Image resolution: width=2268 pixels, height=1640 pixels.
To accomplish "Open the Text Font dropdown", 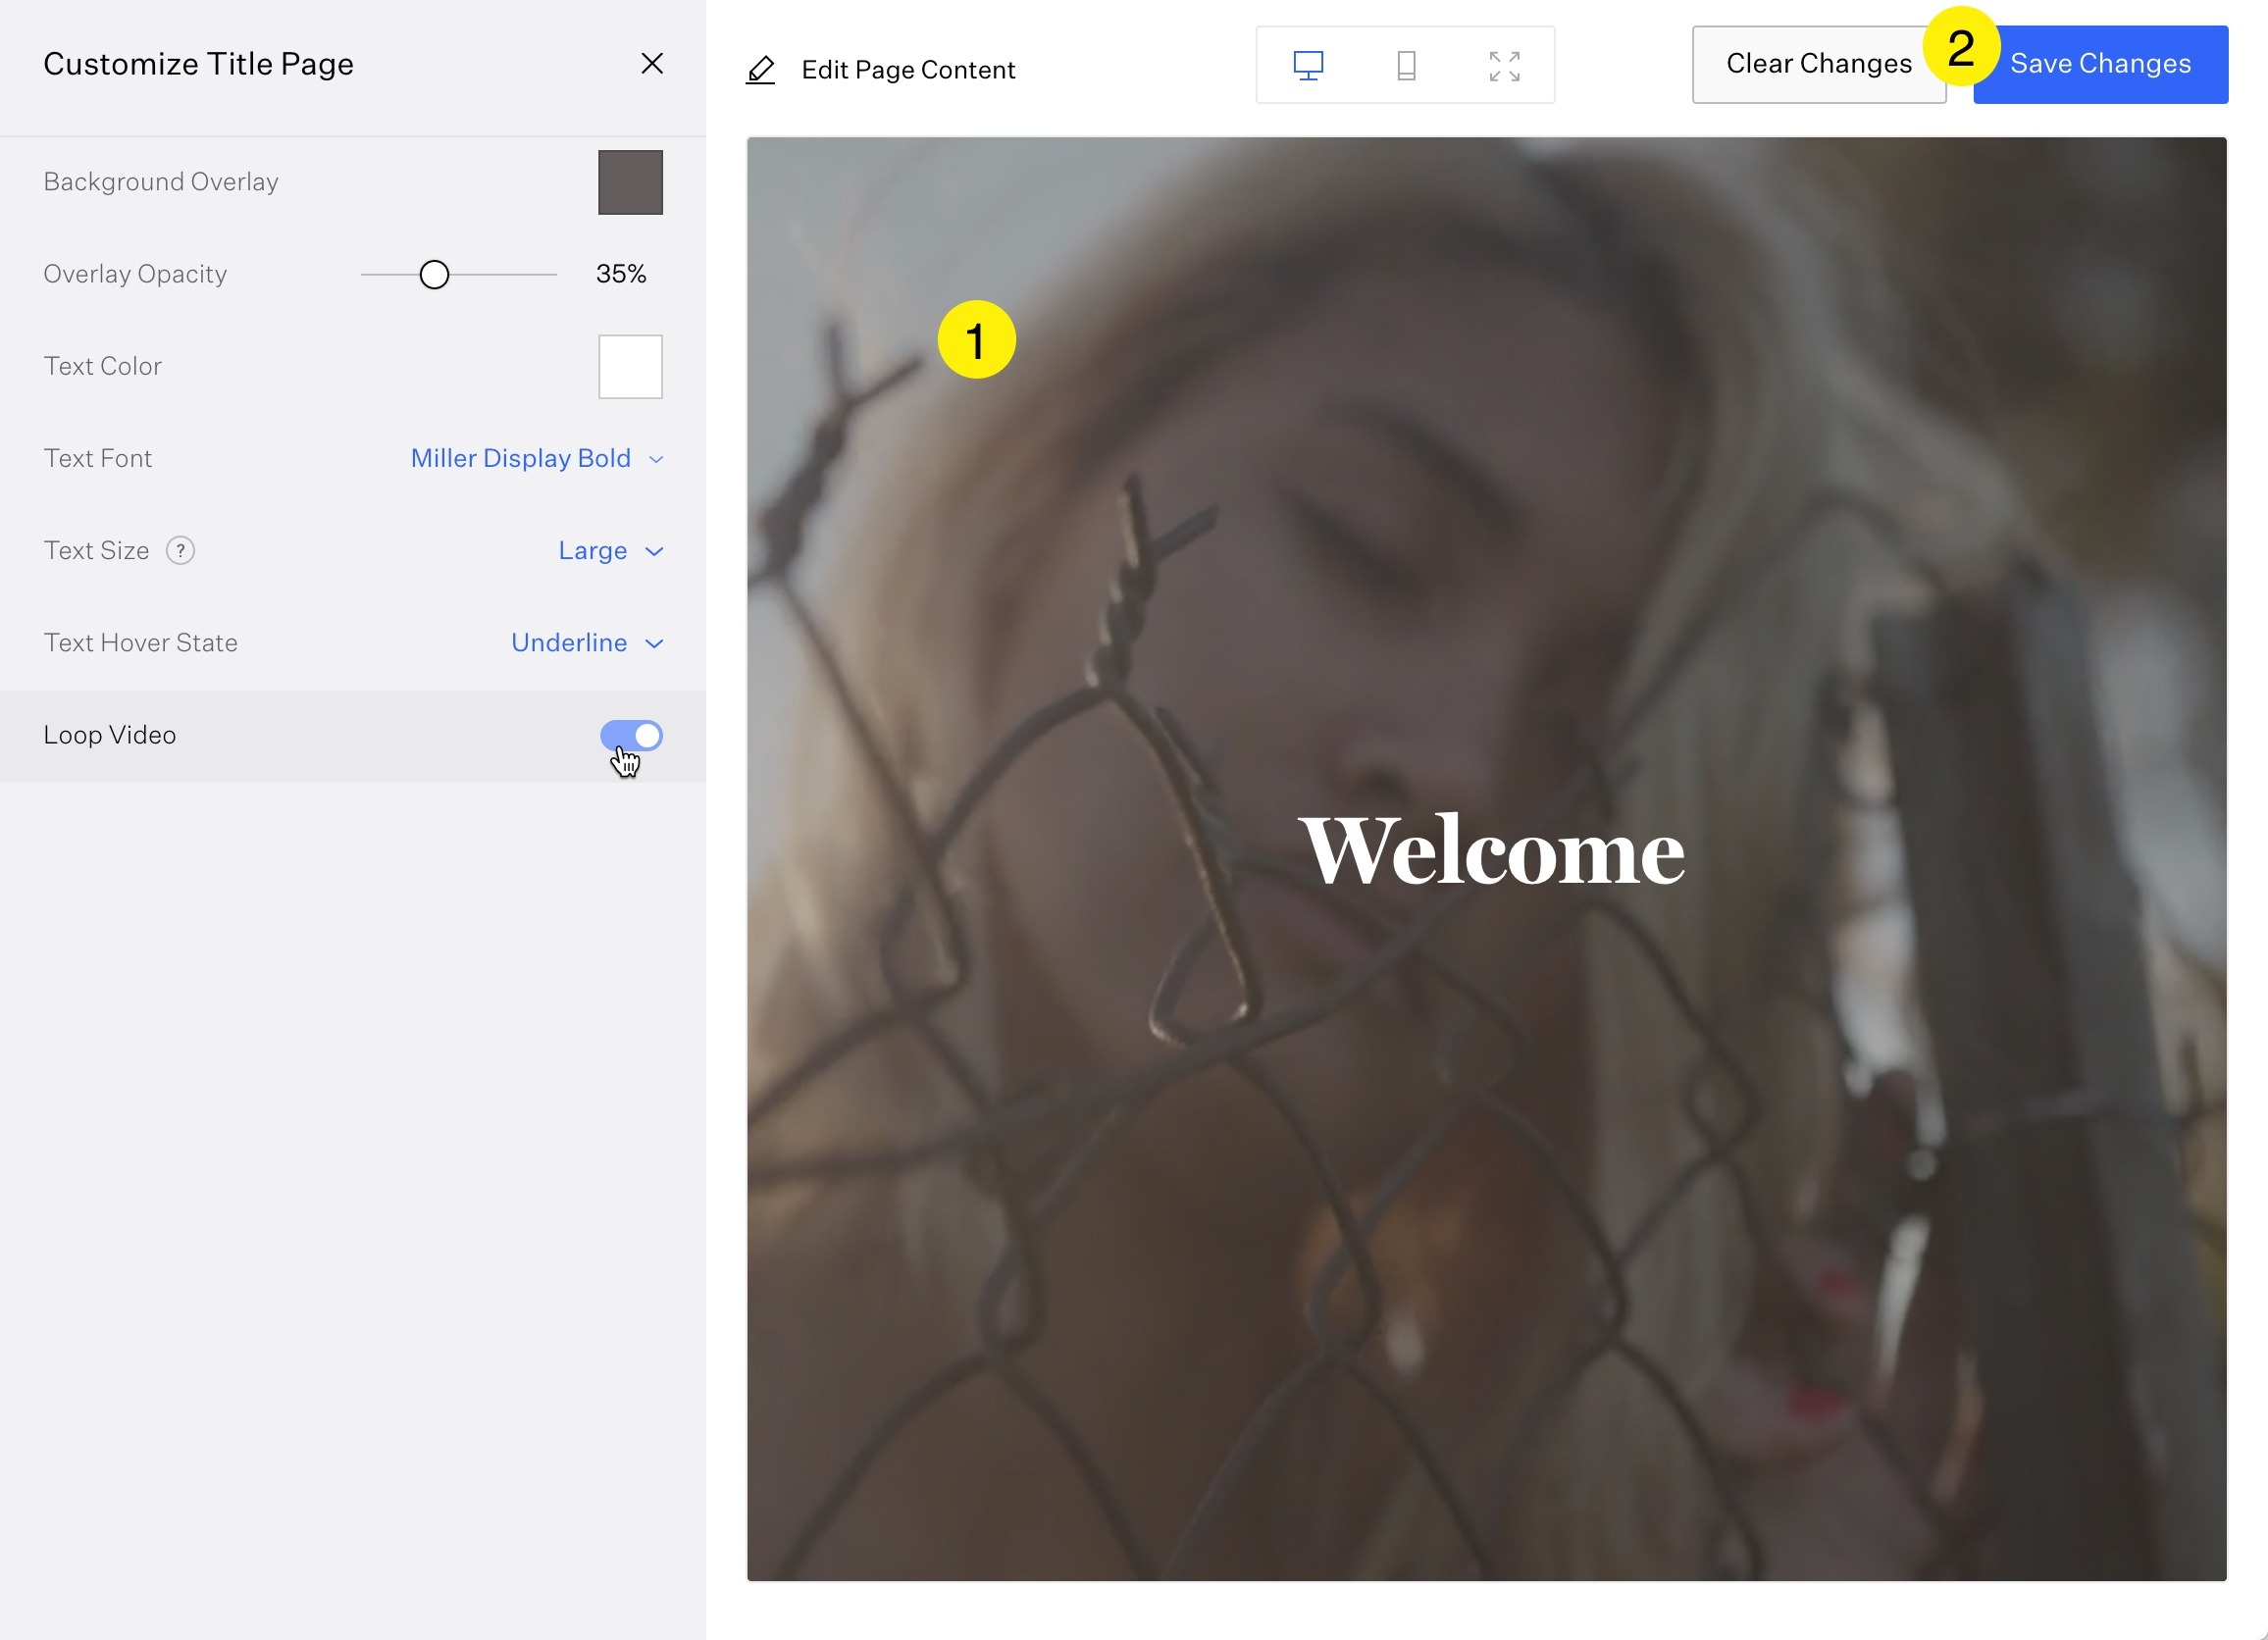I will coord(537,459).
